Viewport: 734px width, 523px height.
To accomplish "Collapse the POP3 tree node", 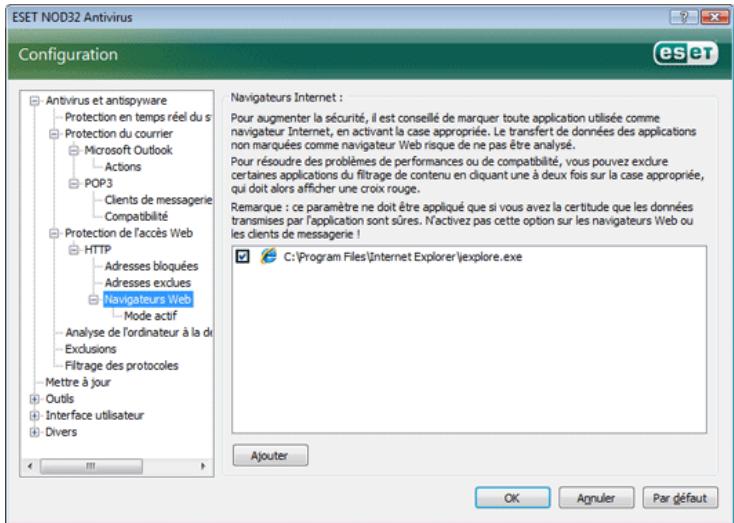I will point(74,184).
